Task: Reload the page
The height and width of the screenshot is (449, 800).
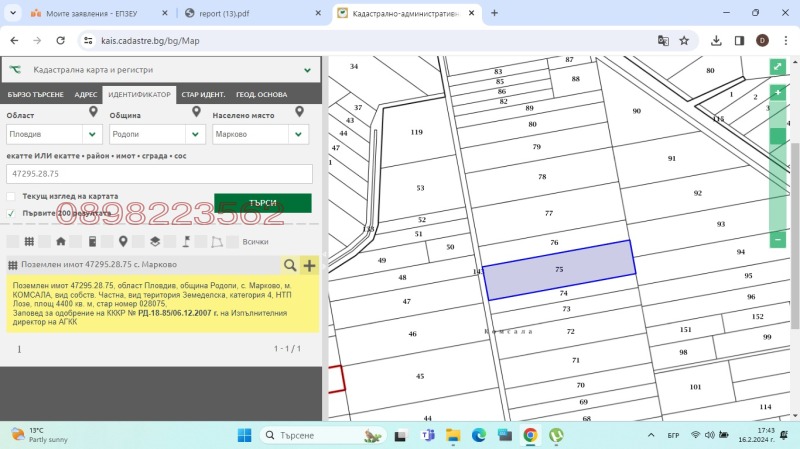Action: point(60,41)
